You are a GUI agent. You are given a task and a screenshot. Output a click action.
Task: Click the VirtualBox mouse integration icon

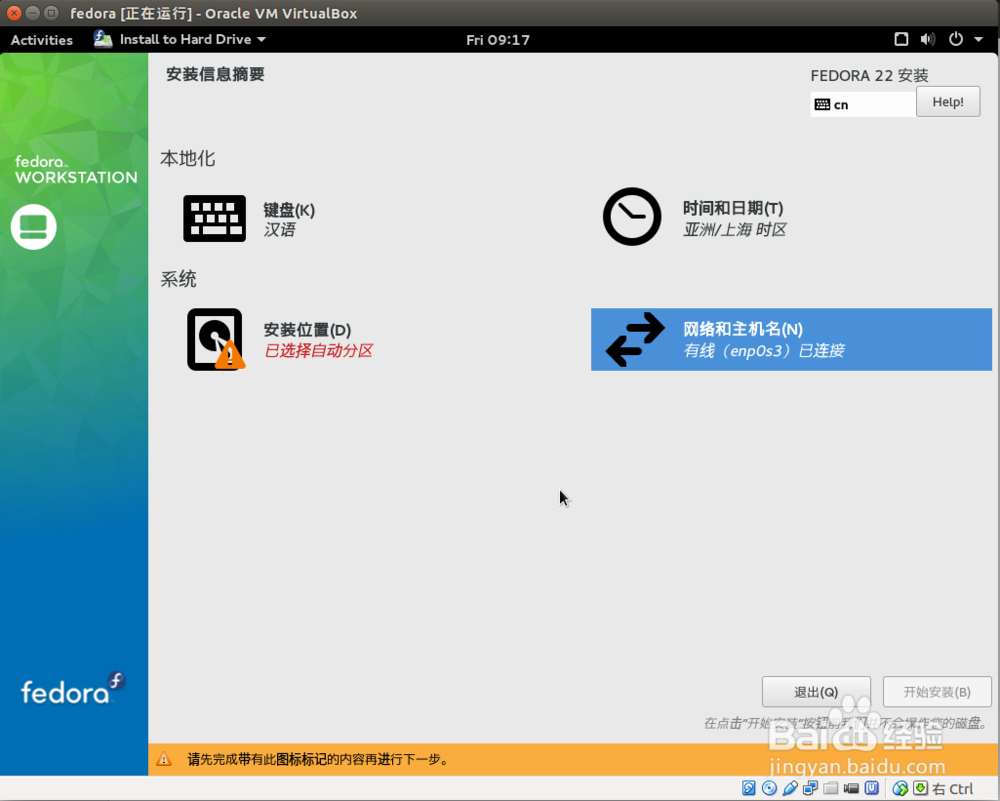(x=899, y=788)
